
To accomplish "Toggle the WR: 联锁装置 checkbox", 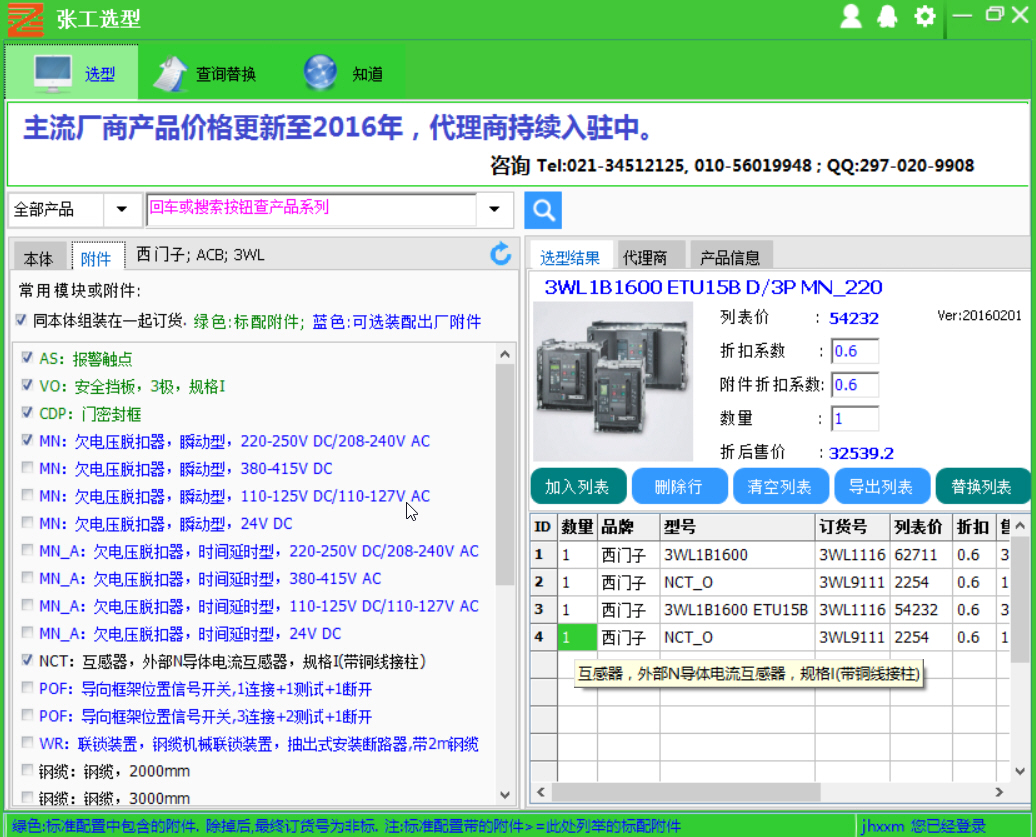I will 26,743.
